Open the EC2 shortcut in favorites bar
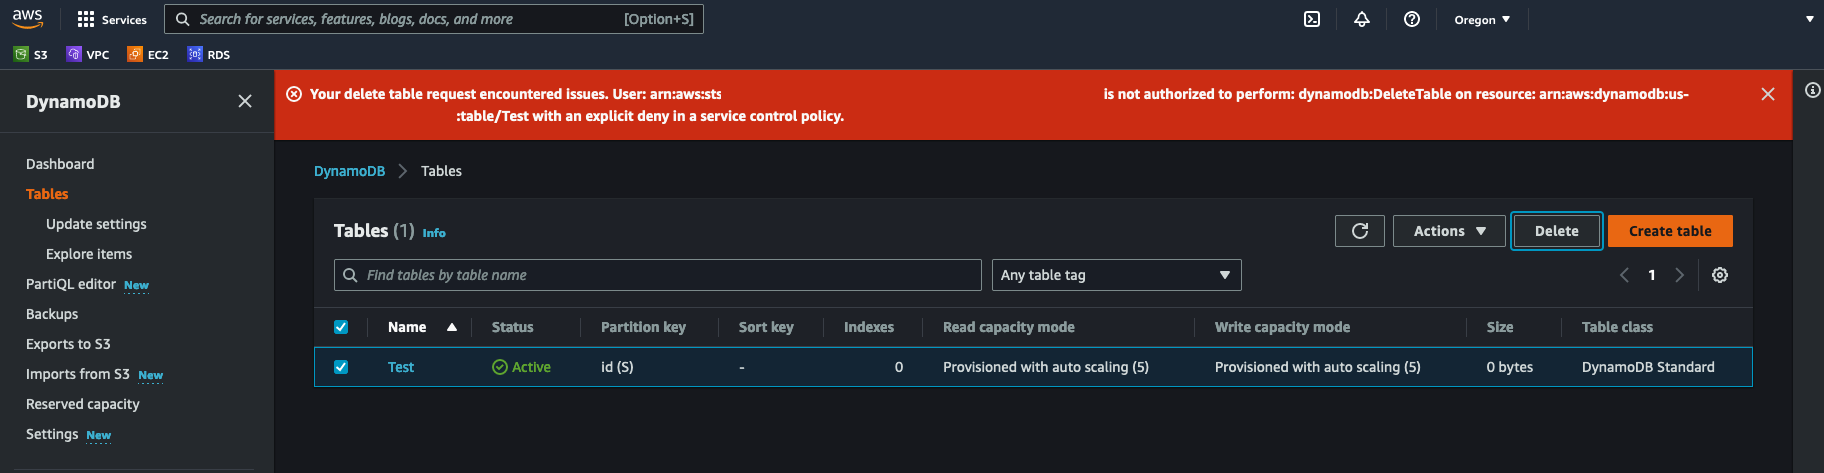 [x=148, y=54]
